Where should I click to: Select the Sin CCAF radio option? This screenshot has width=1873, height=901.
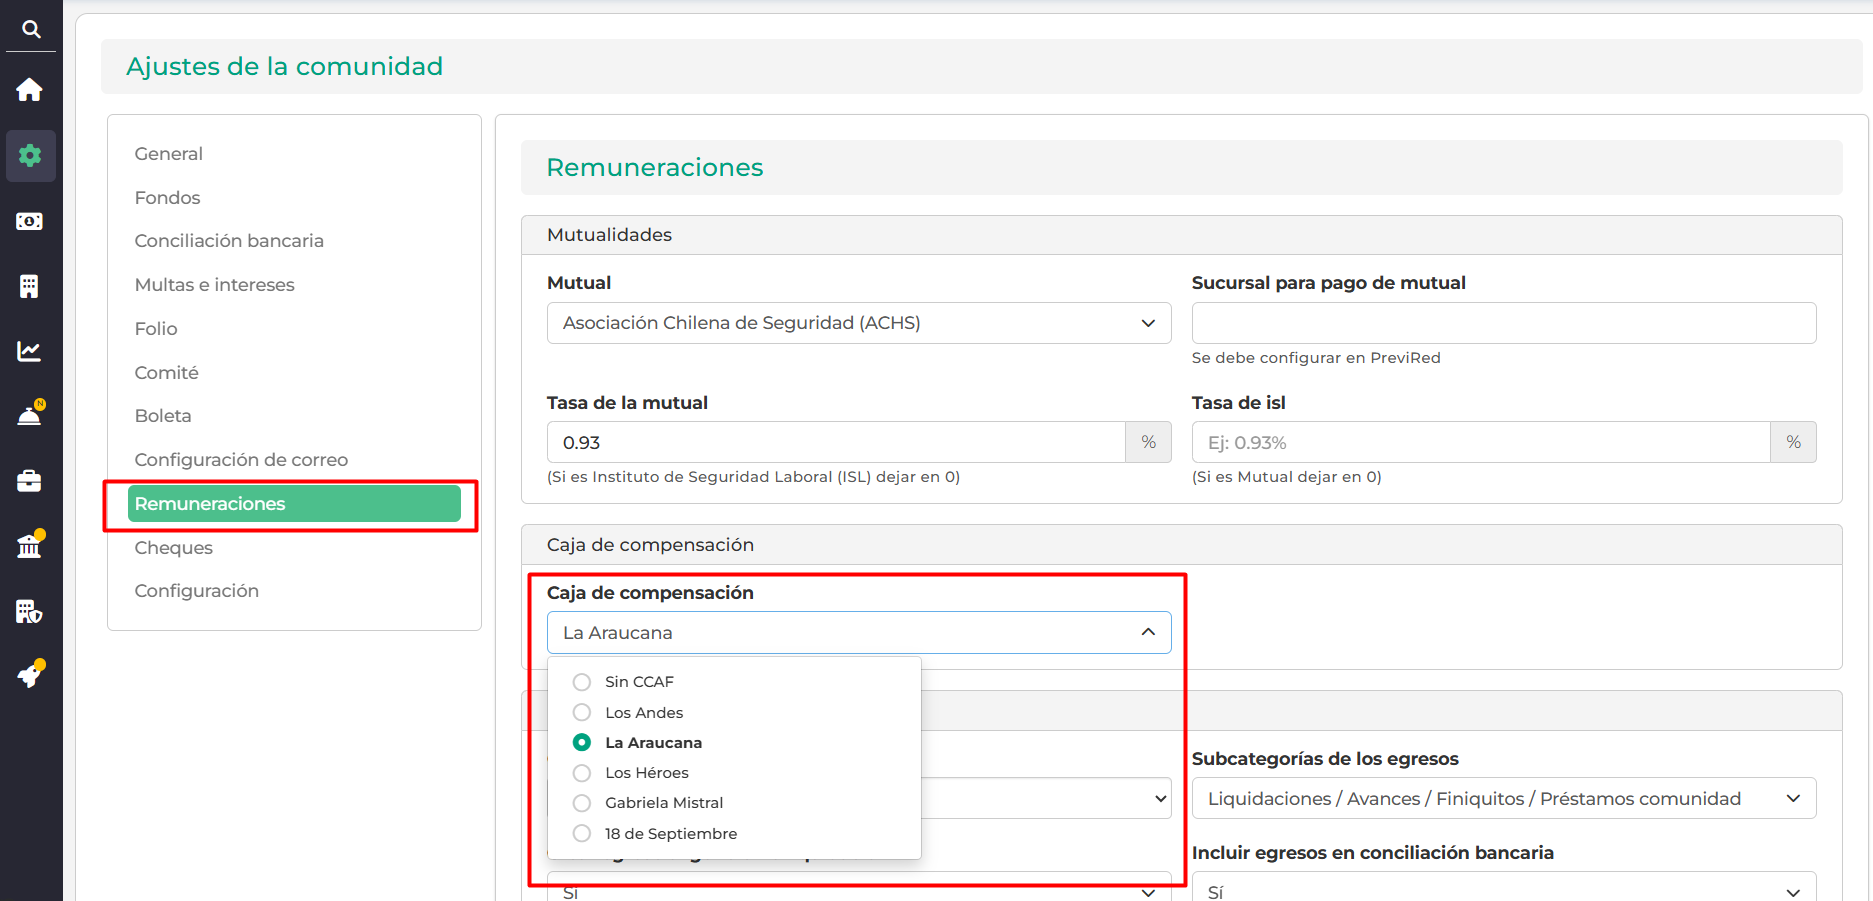(x=582, y=682)
